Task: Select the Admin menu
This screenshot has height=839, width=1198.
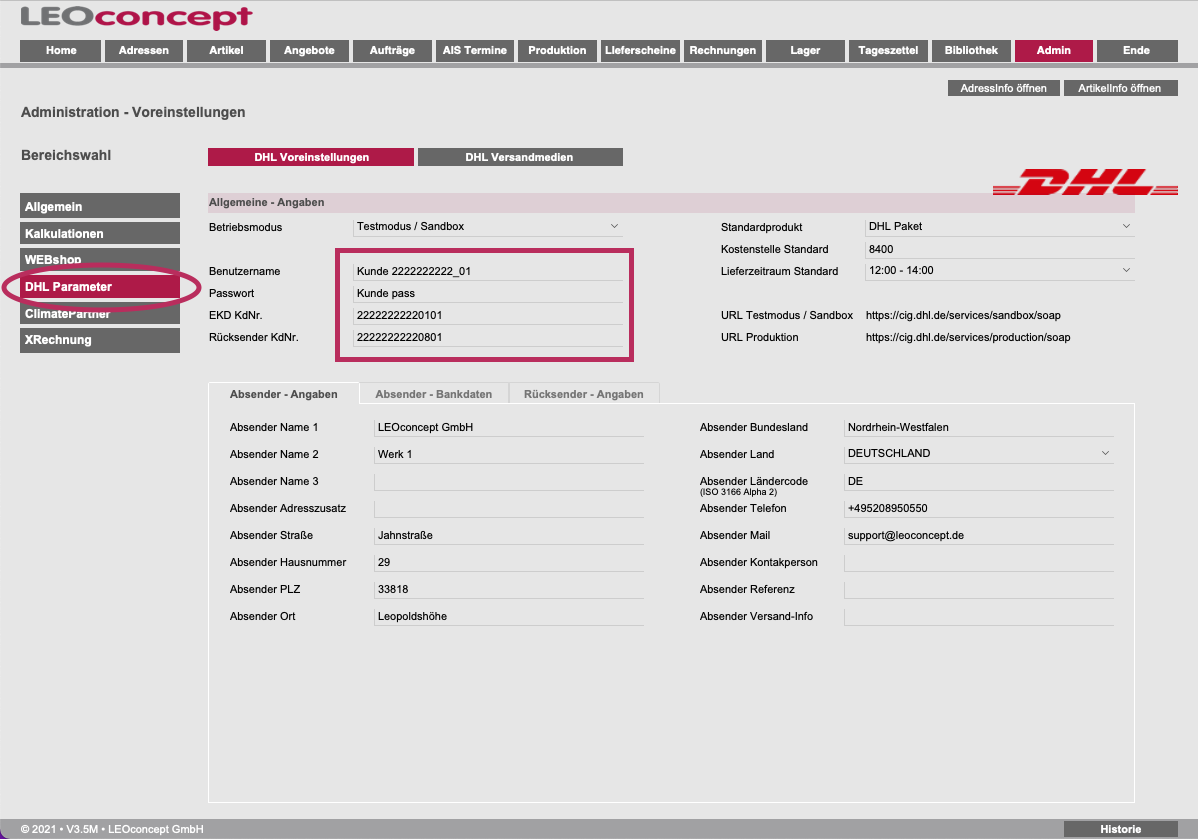Action: pos(1054,50)
